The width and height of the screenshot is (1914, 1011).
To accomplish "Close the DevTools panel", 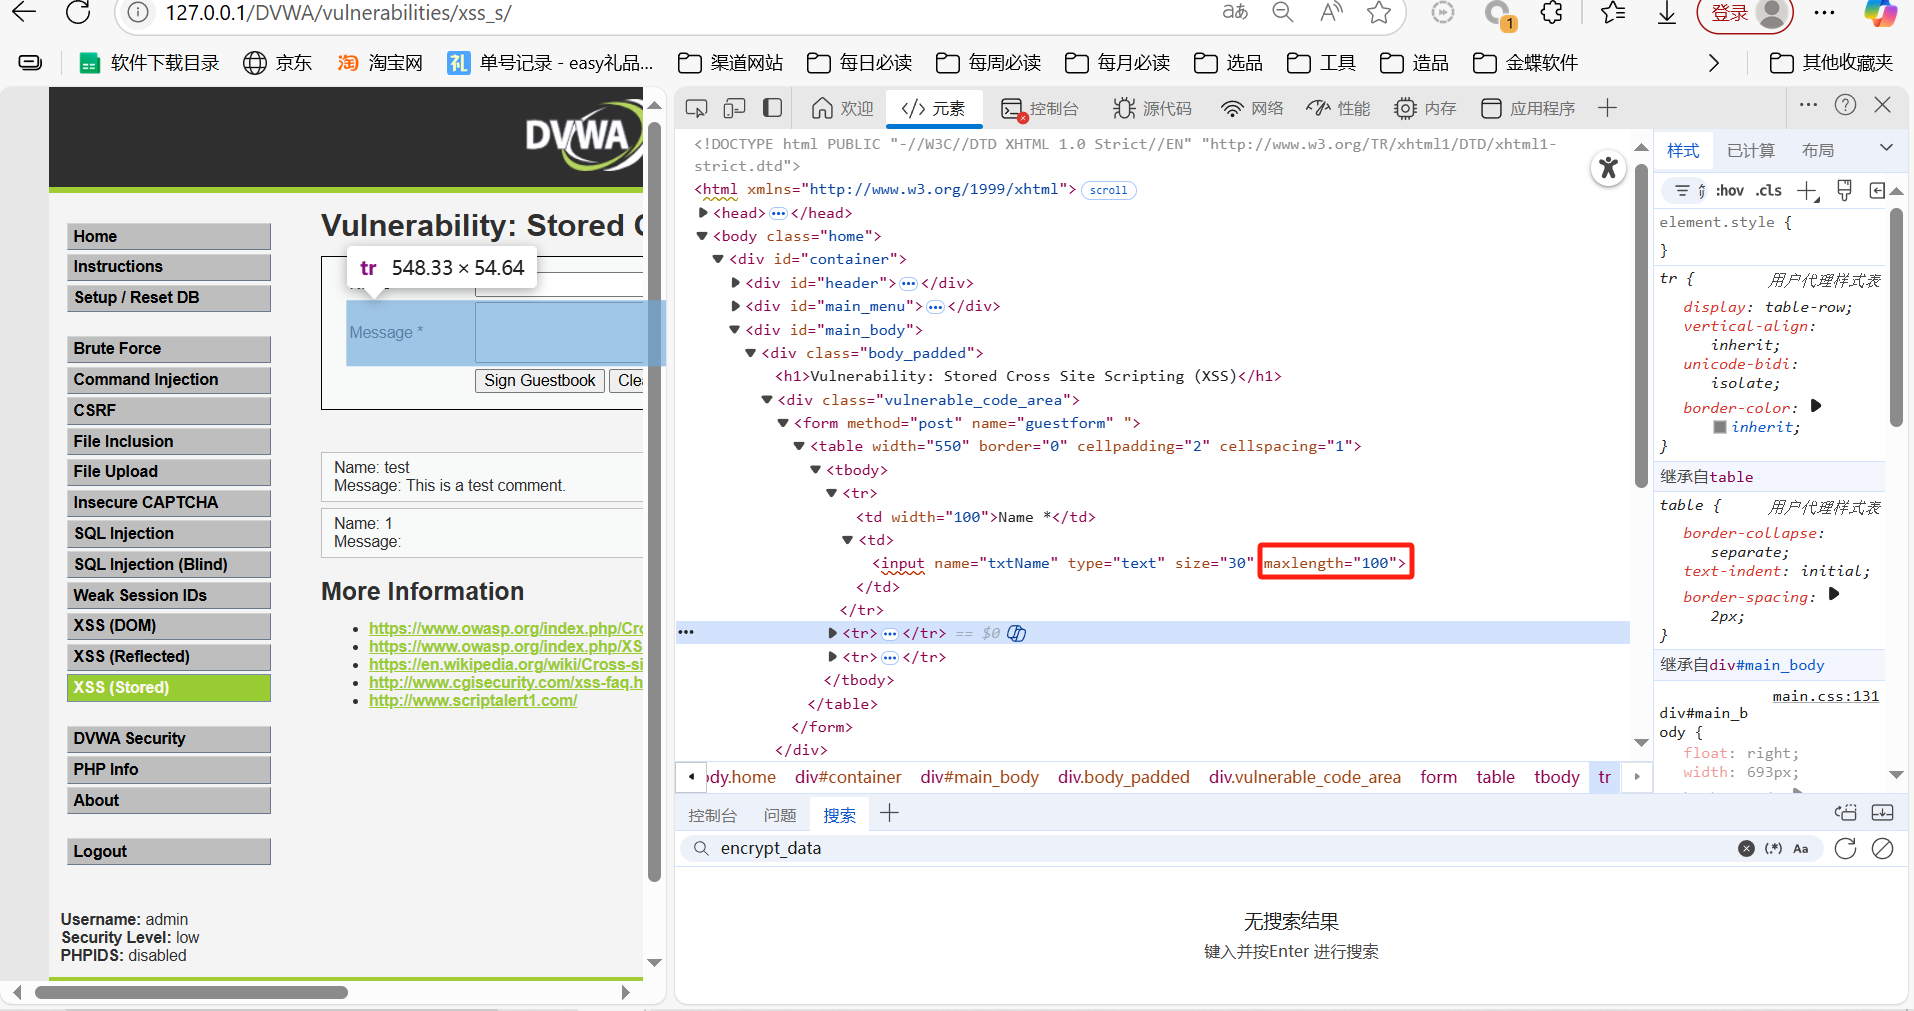I will click(x=1882, y=105).
